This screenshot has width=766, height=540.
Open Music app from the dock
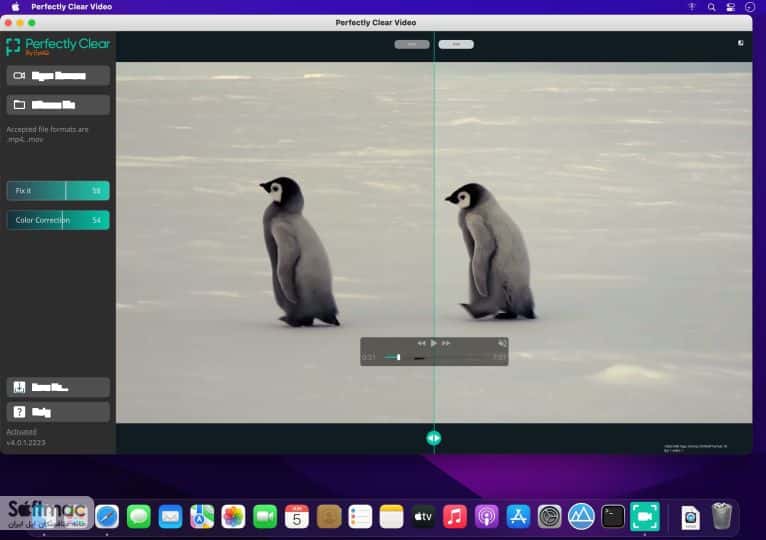pyautogui.click(x=454, y=517)
